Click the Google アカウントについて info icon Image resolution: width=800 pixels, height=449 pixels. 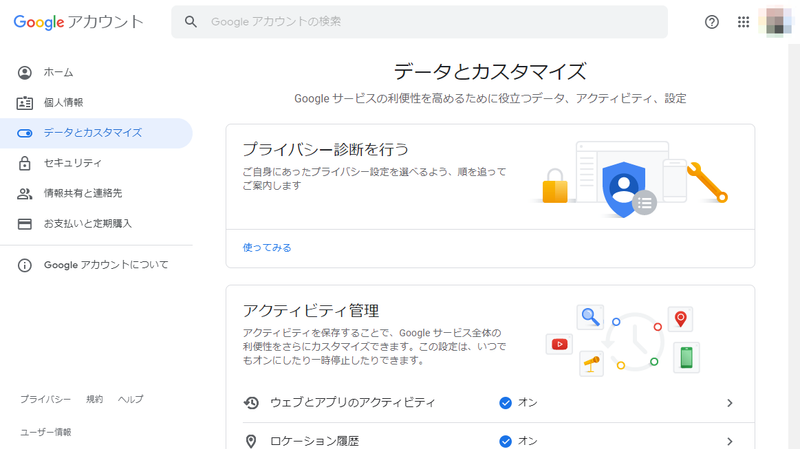pyautogui.click(x=24, y=265)
